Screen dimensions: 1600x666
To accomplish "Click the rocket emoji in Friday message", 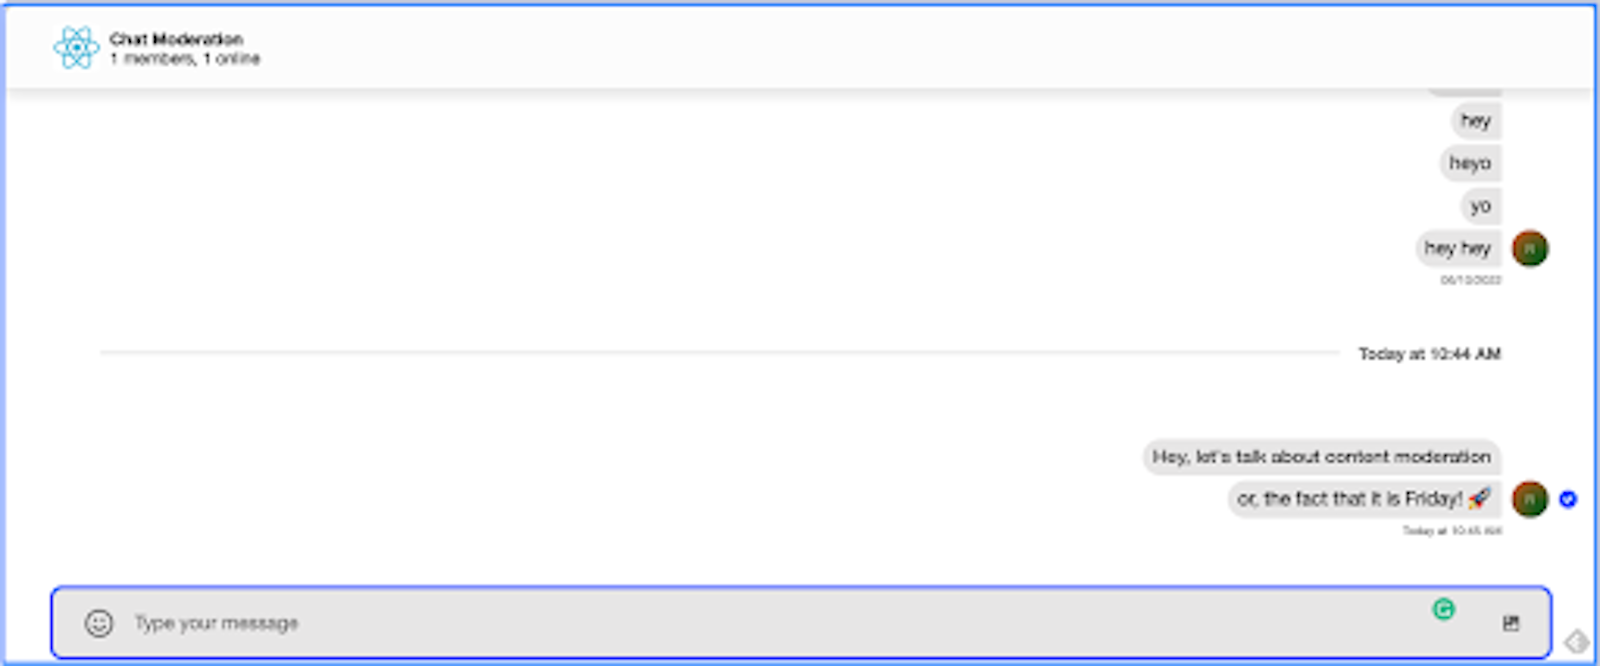I will (1479, 498).
